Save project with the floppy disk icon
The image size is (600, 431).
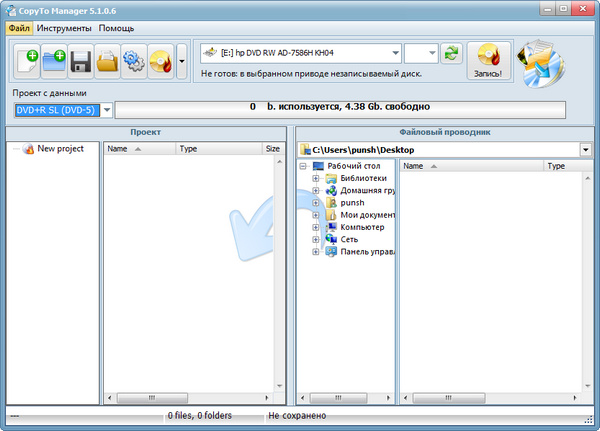[80, 62]
